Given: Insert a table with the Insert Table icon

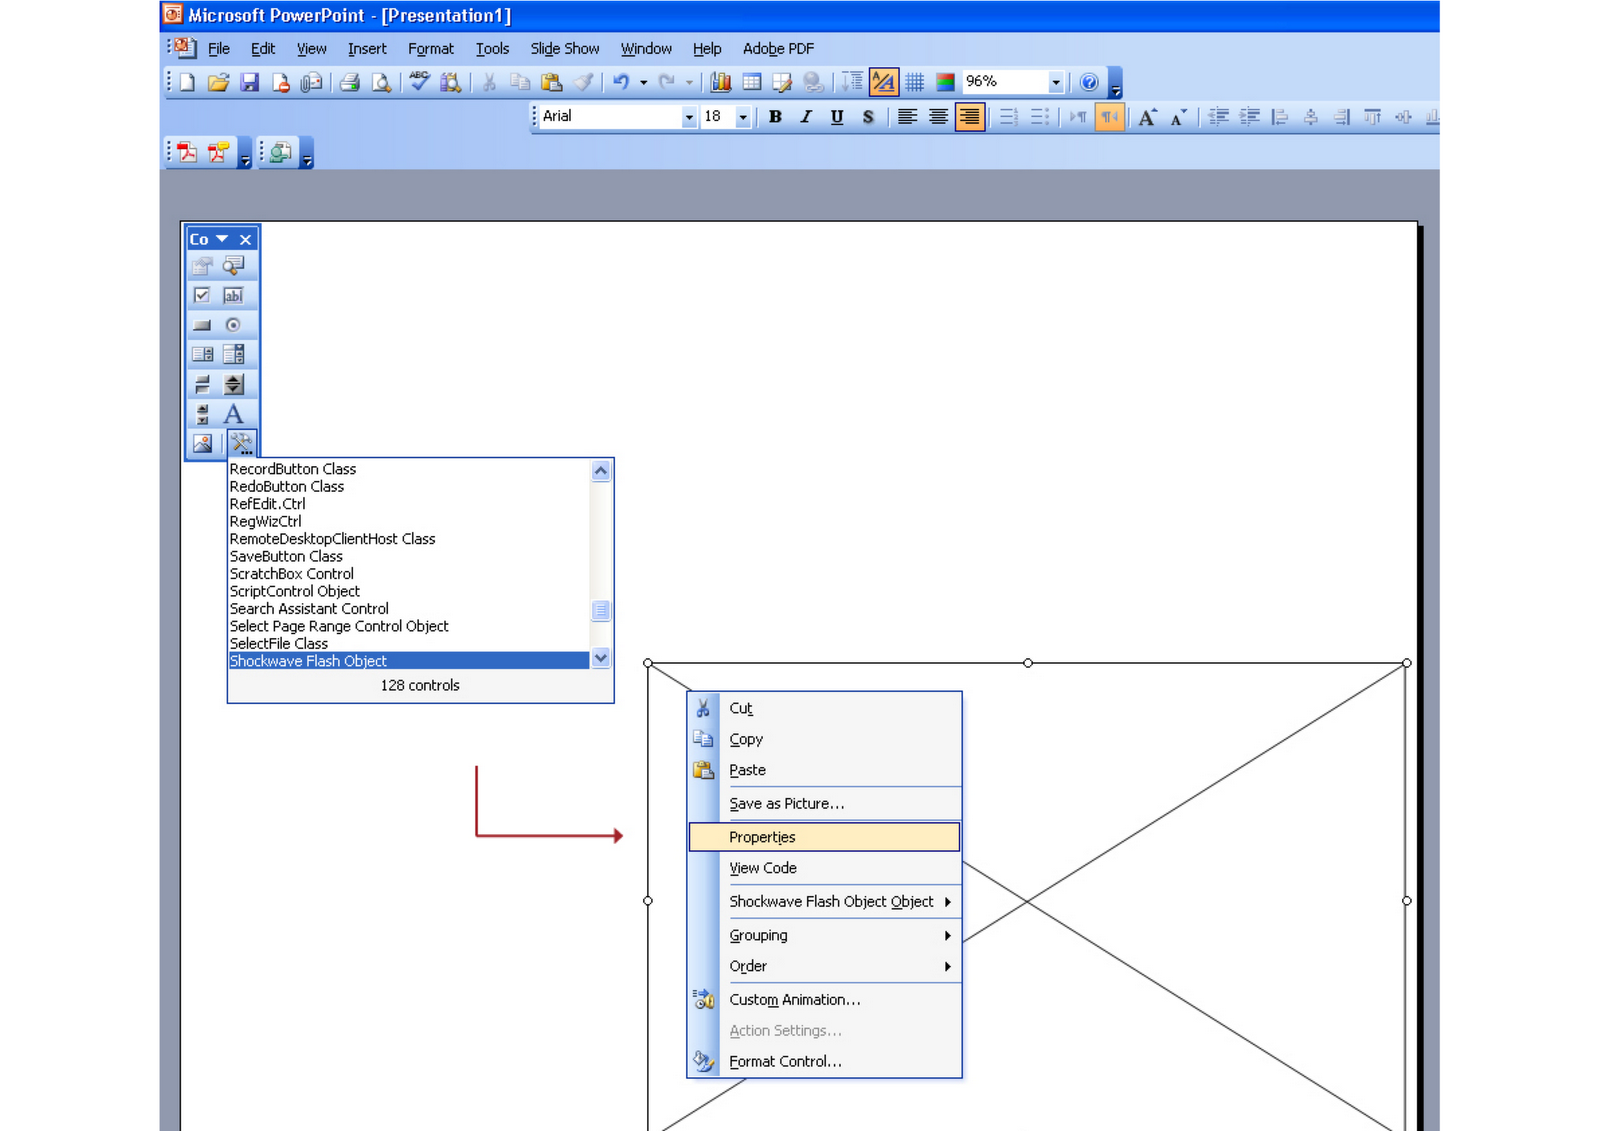Looking at the screenshot, I should (752, 82).
